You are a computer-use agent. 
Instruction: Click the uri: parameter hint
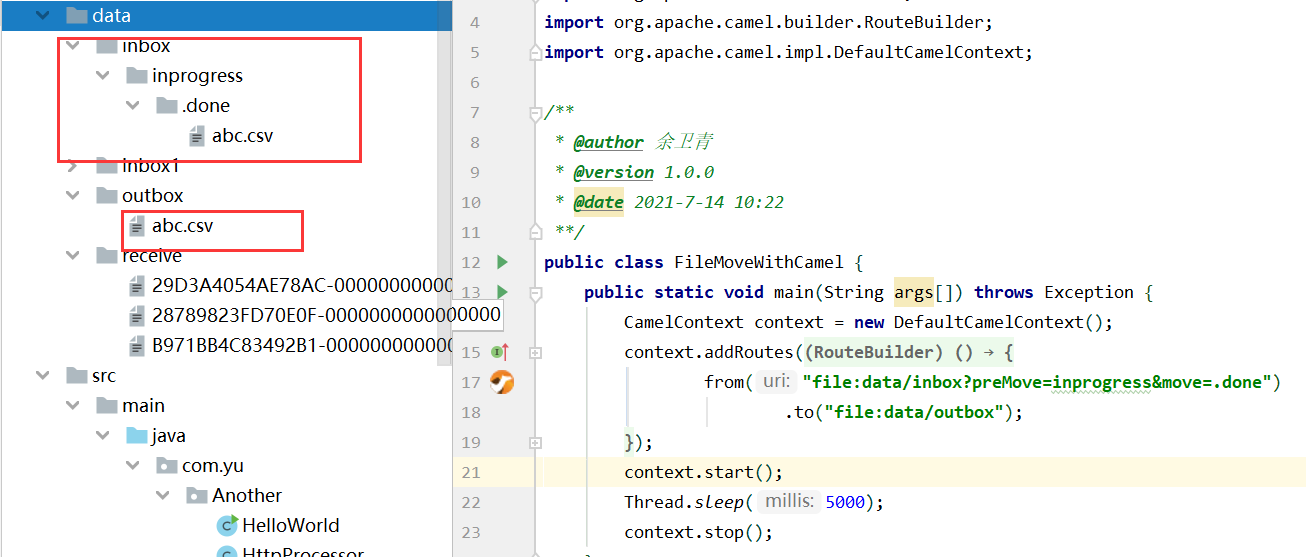click(x=777, y=382)
